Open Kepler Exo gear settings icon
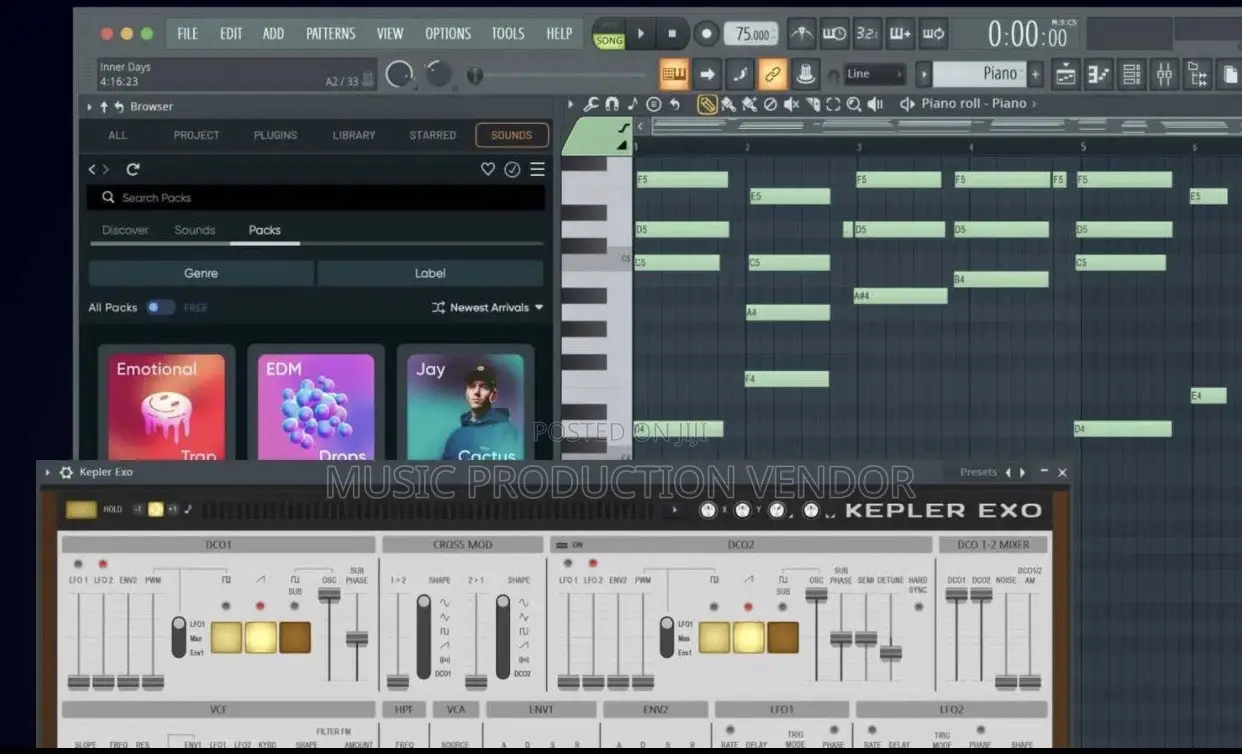Viewport: 1242px width, 754px height. pos(66,472)
